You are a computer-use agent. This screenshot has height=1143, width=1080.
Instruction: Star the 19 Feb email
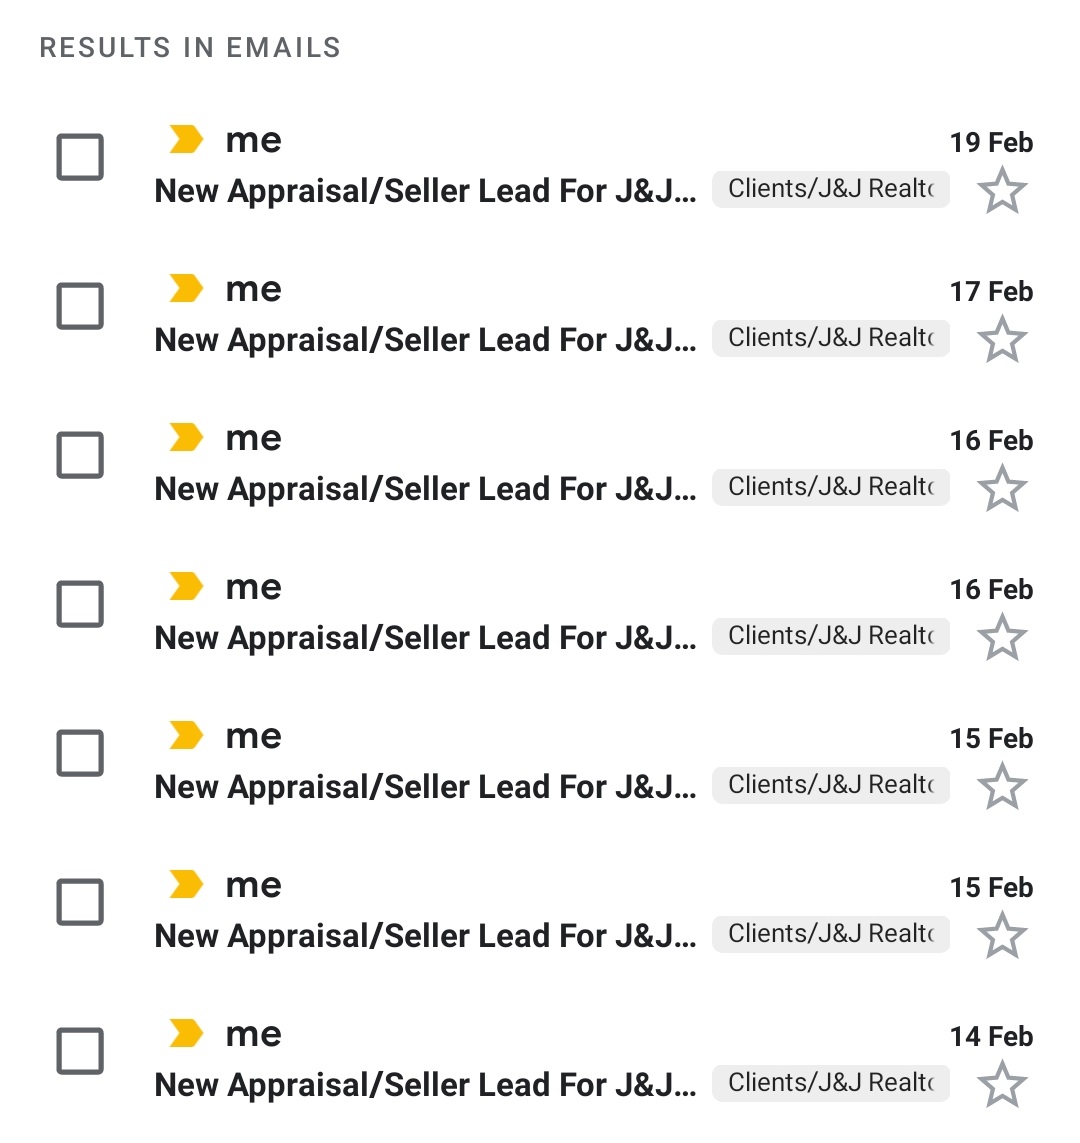(1001, 191)
